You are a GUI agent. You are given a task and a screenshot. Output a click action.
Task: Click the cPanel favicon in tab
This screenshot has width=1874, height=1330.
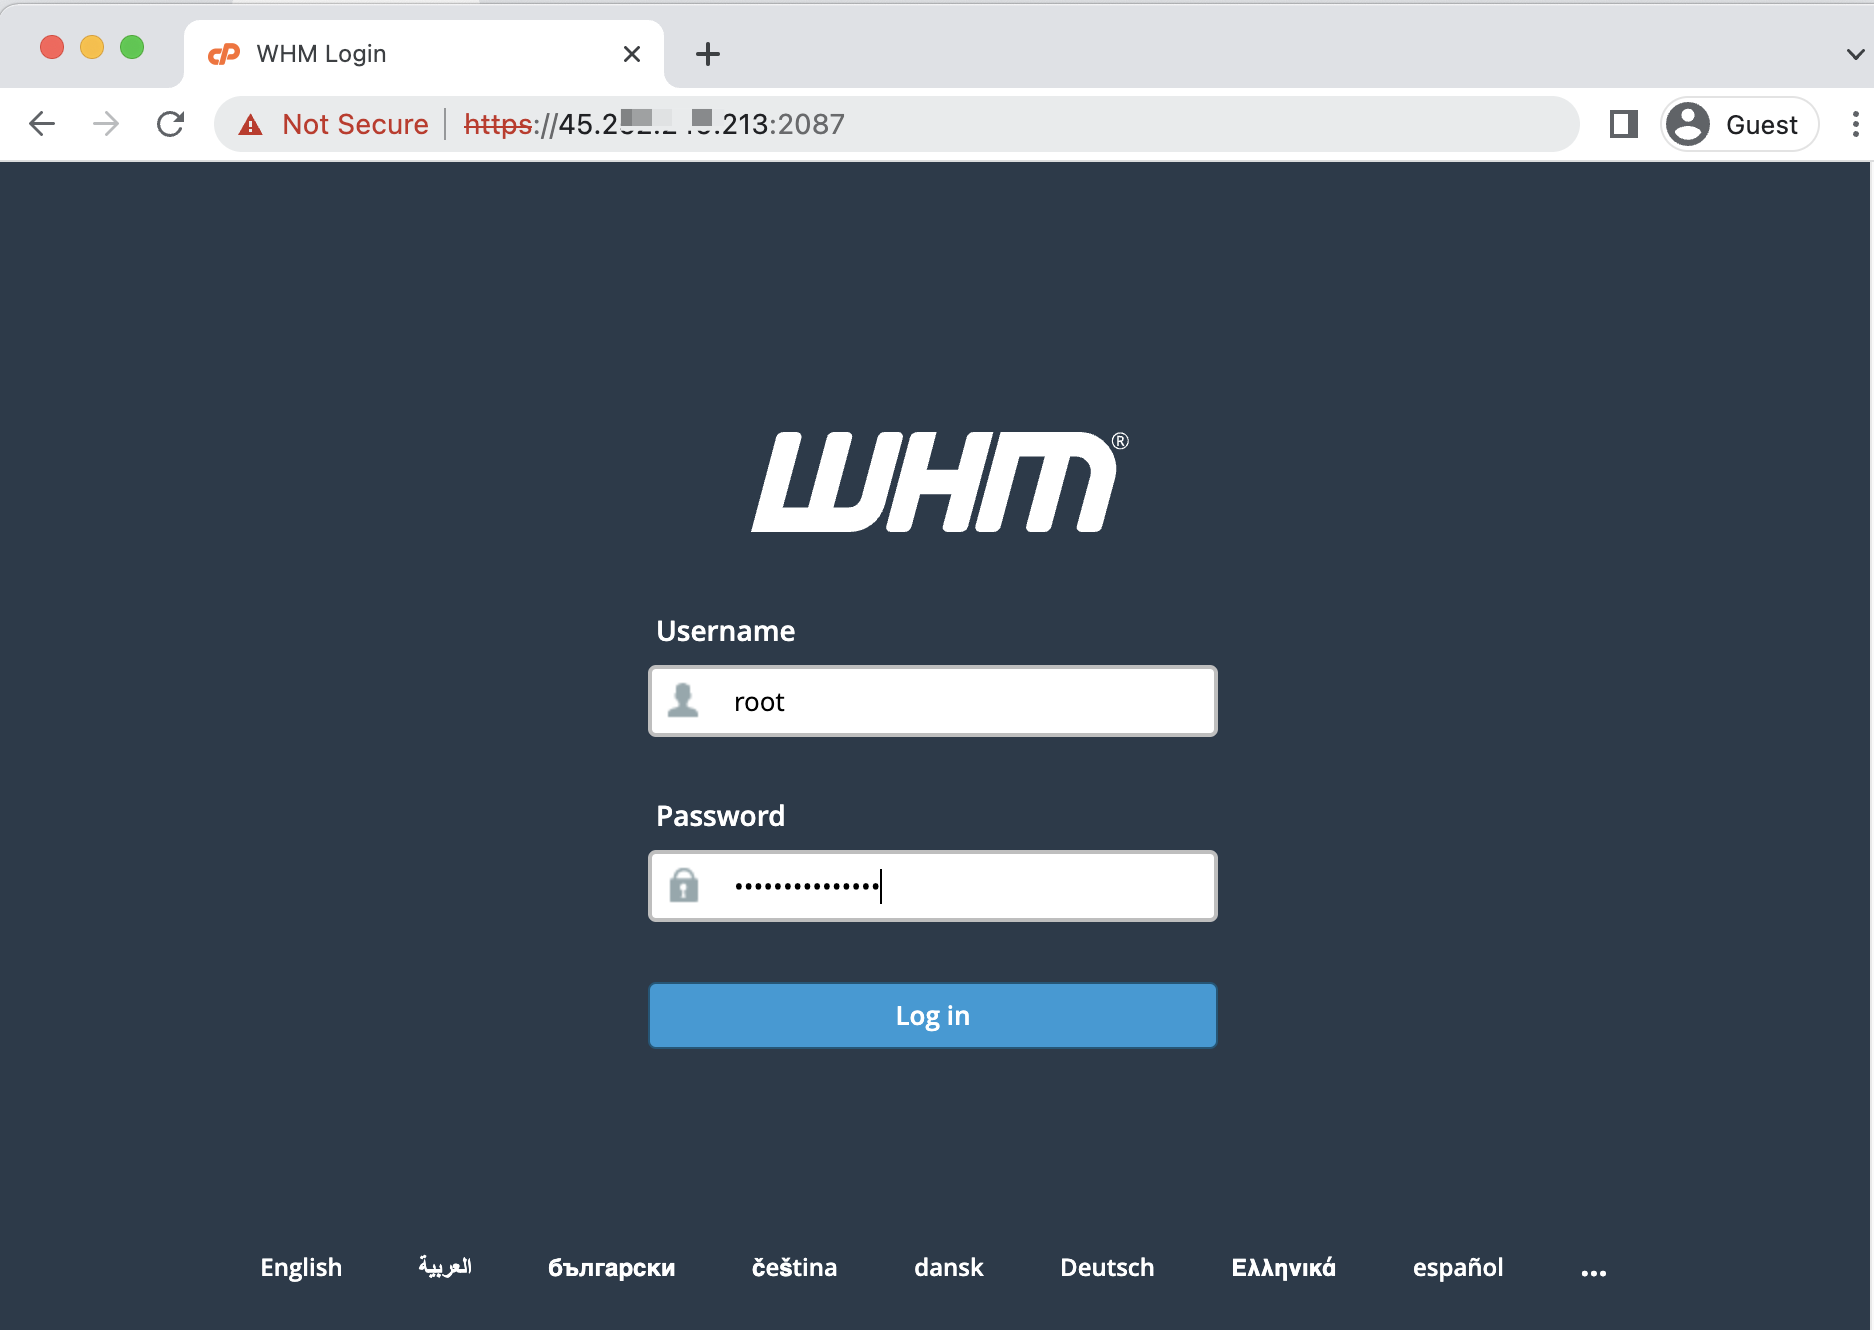click(x=224, y=54)
